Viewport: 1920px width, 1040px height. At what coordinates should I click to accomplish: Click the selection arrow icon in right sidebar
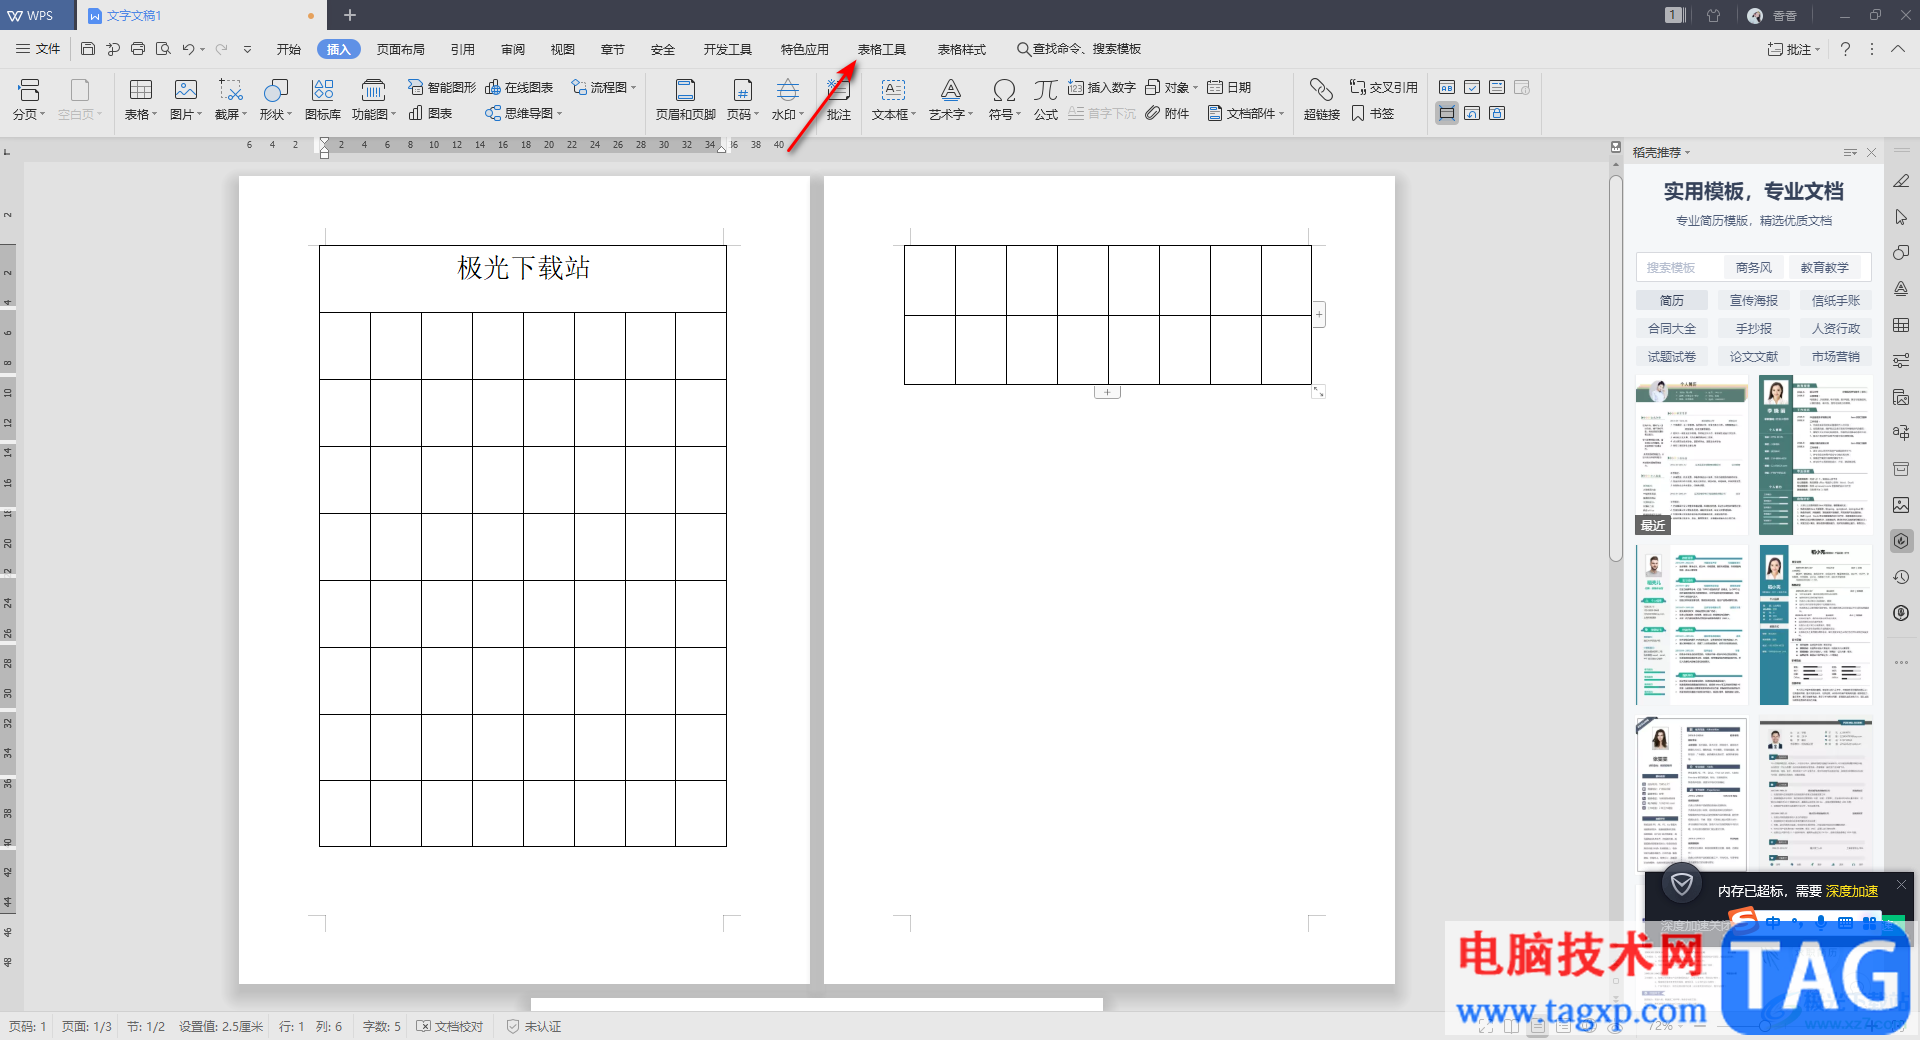click(1901, 217)
